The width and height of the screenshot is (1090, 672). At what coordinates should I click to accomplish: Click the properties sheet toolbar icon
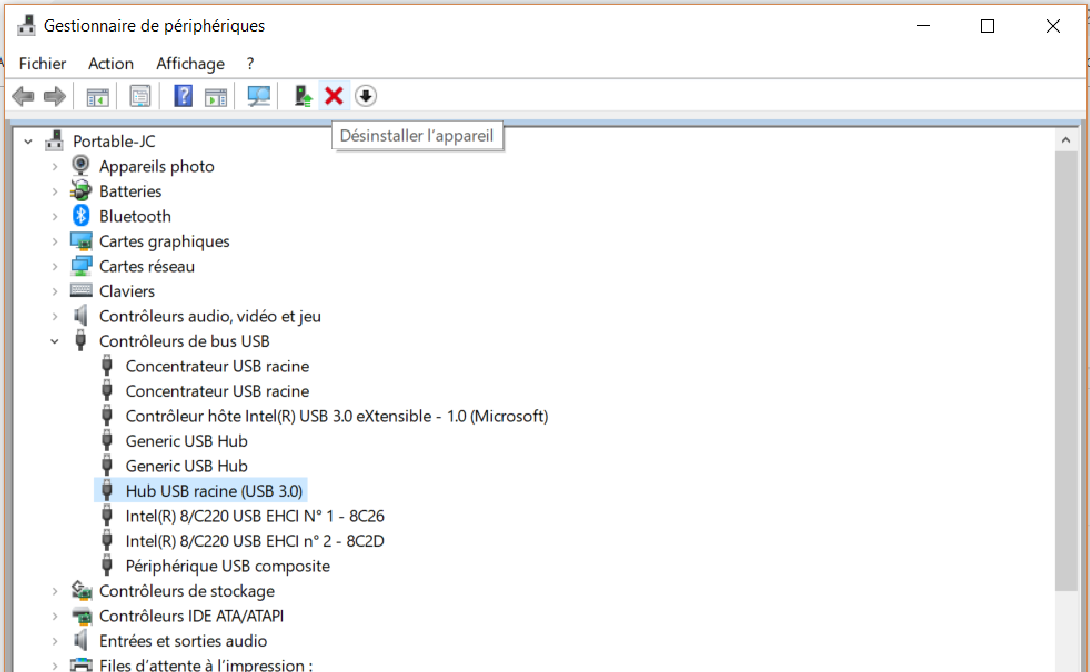pyautogui.click(x=140, y=96)
